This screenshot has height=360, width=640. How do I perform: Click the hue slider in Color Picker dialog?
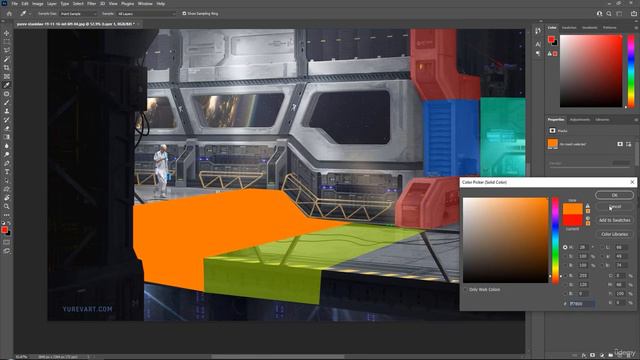pos(555,240)
